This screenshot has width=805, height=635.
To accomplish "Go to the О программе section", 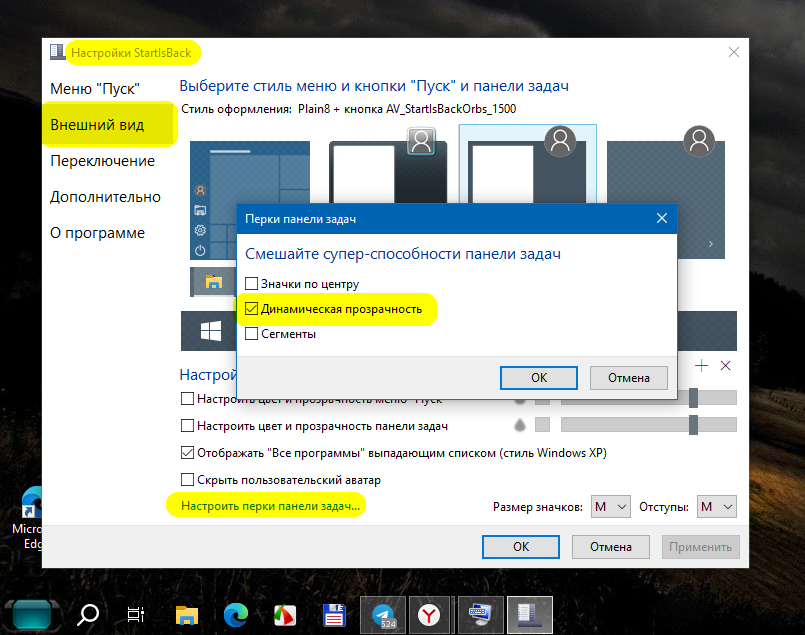I will coord(97,233).
